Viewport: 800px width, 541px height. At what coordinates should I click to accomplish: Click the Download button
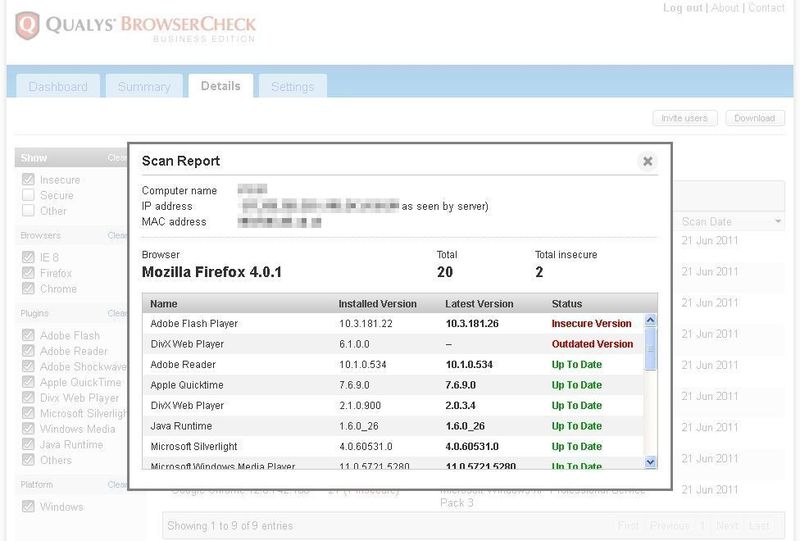(x=755, y=118)
